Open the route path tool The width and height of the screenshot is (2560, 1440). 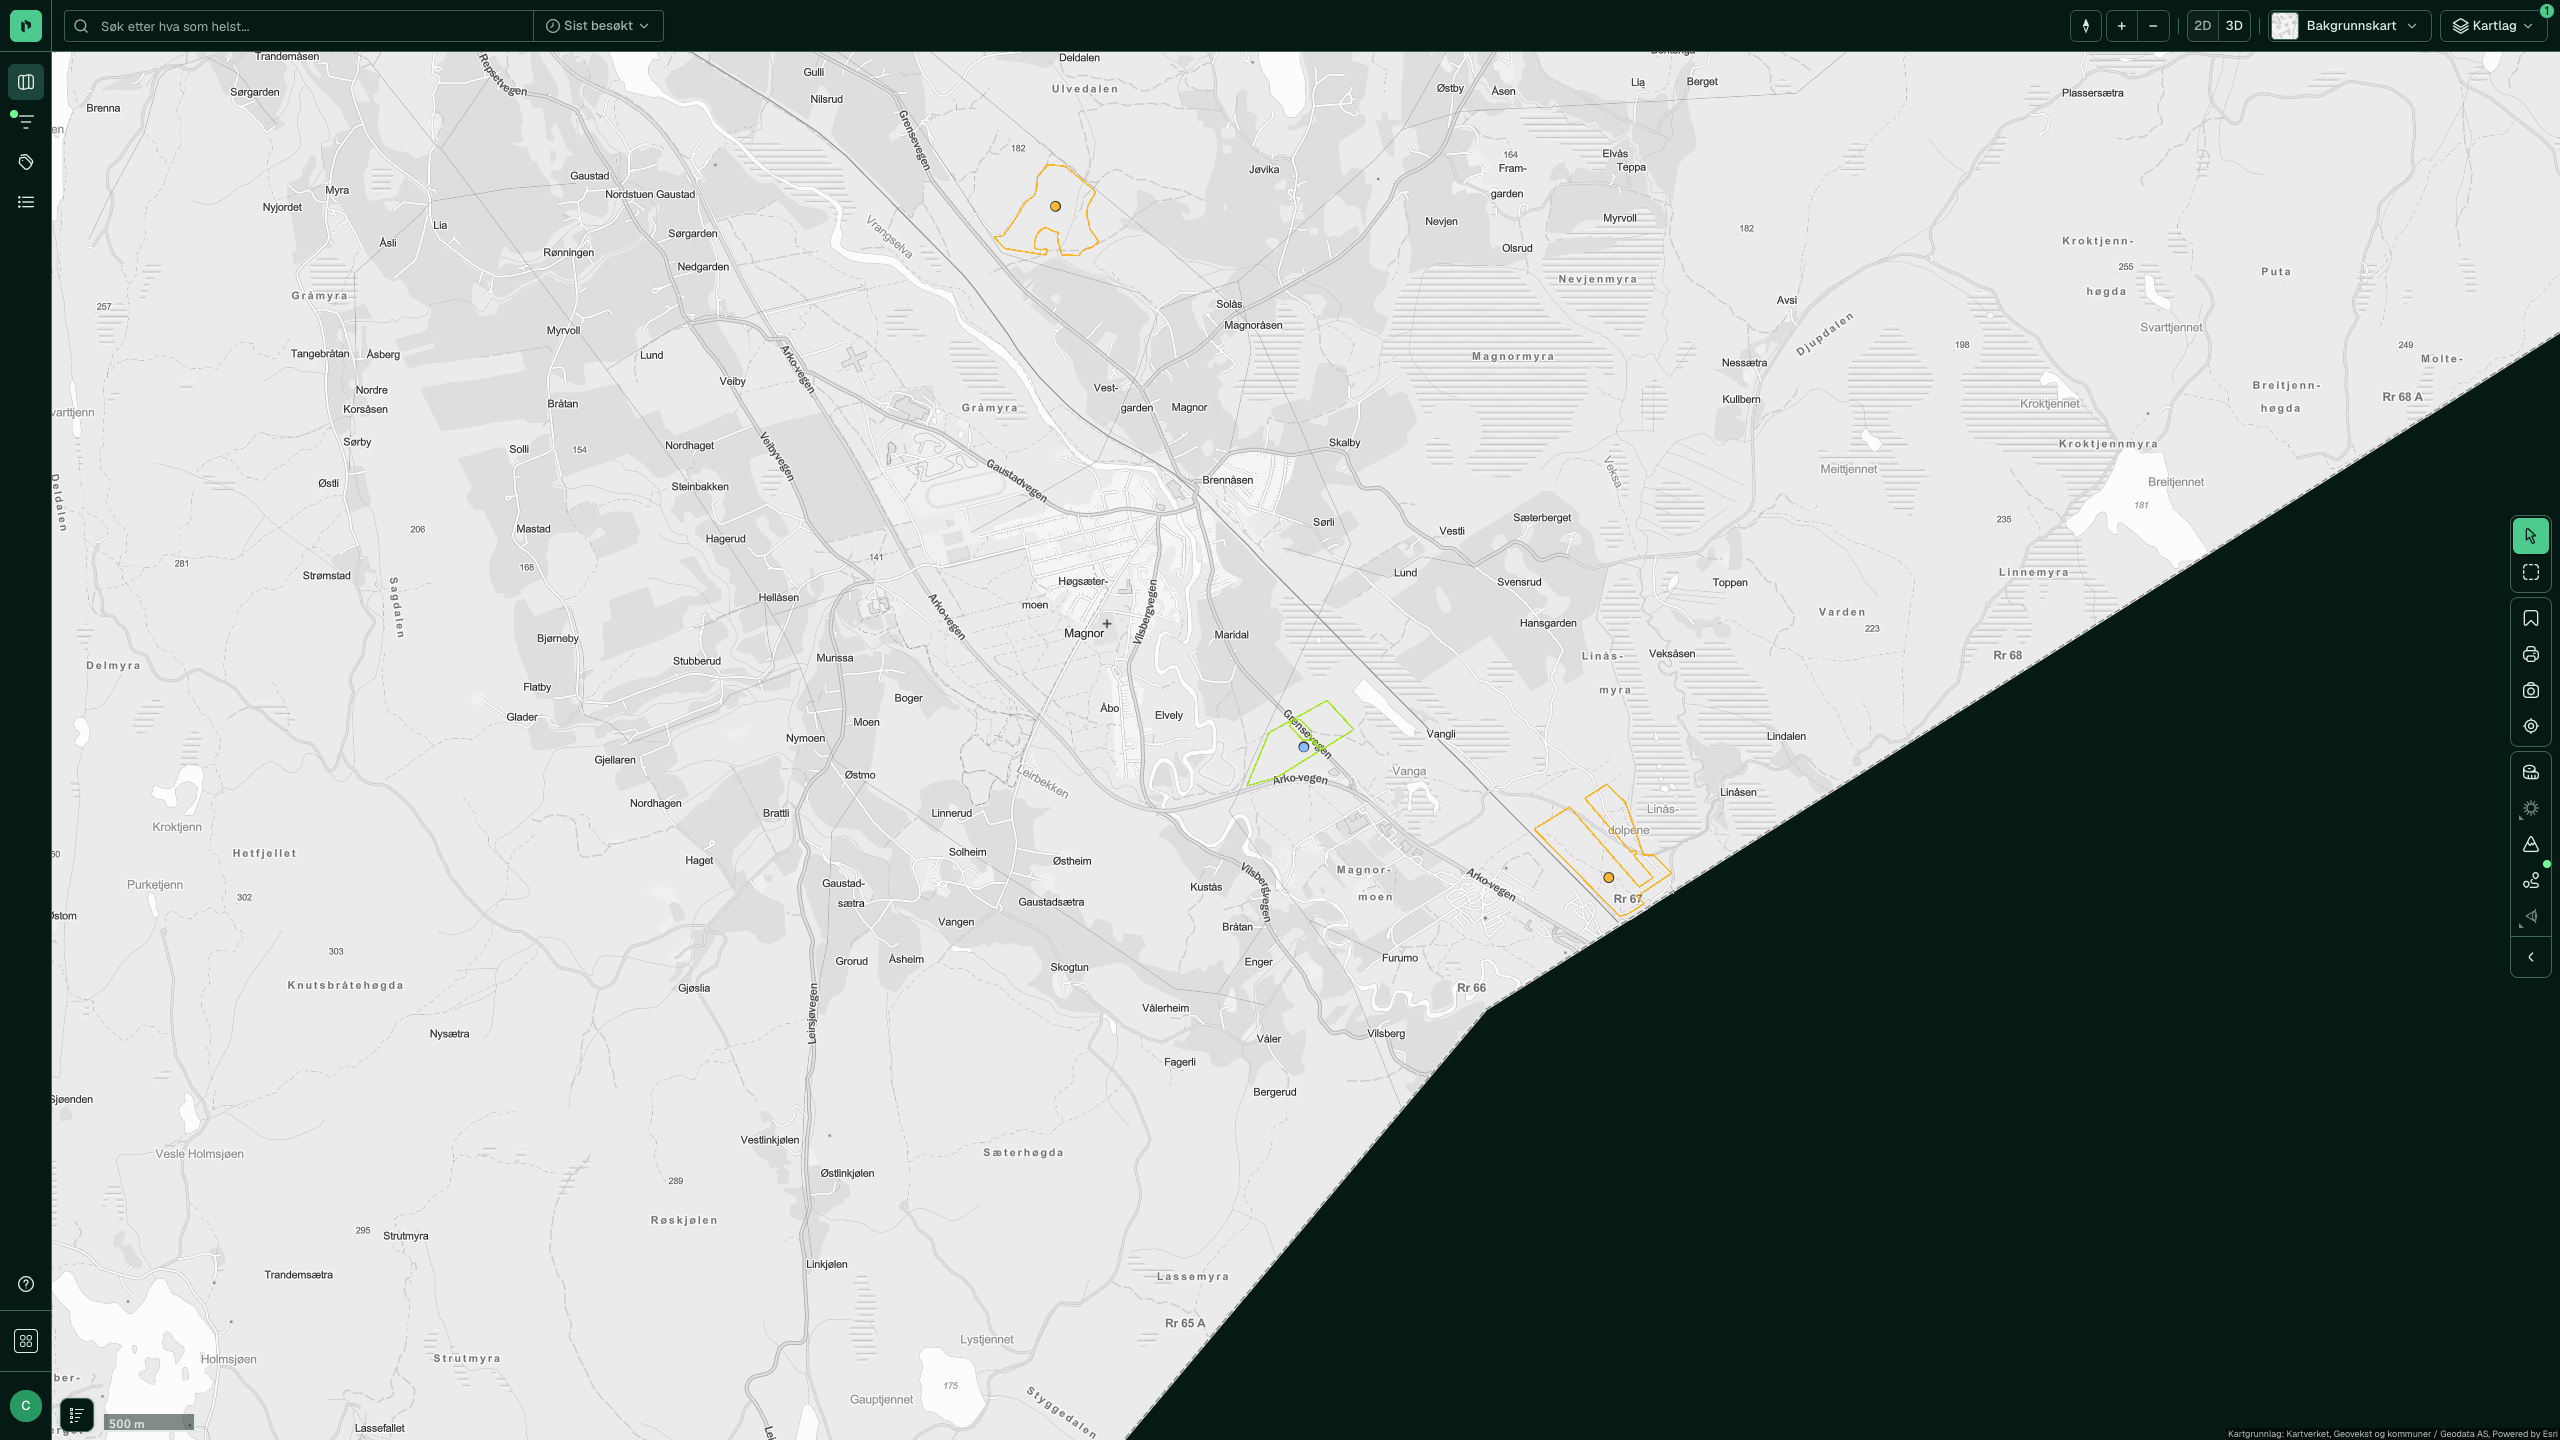click(2530, 881)
